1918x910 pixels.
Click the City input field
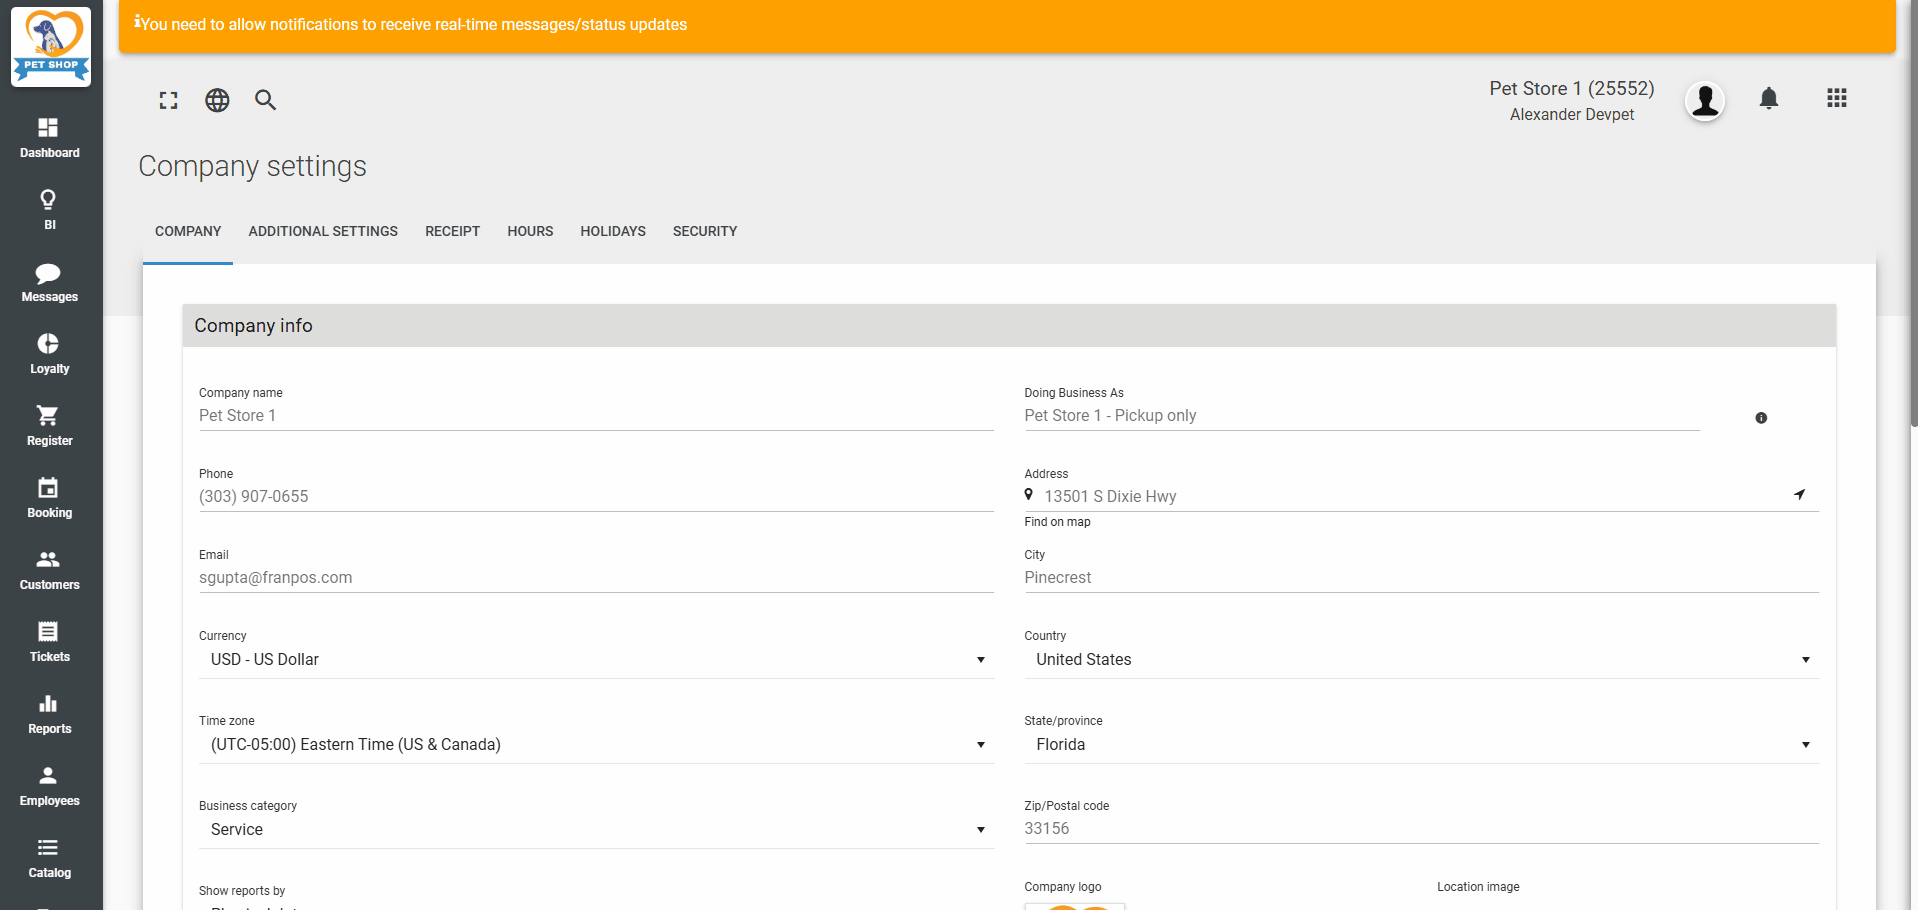(x=1421, y=578)
